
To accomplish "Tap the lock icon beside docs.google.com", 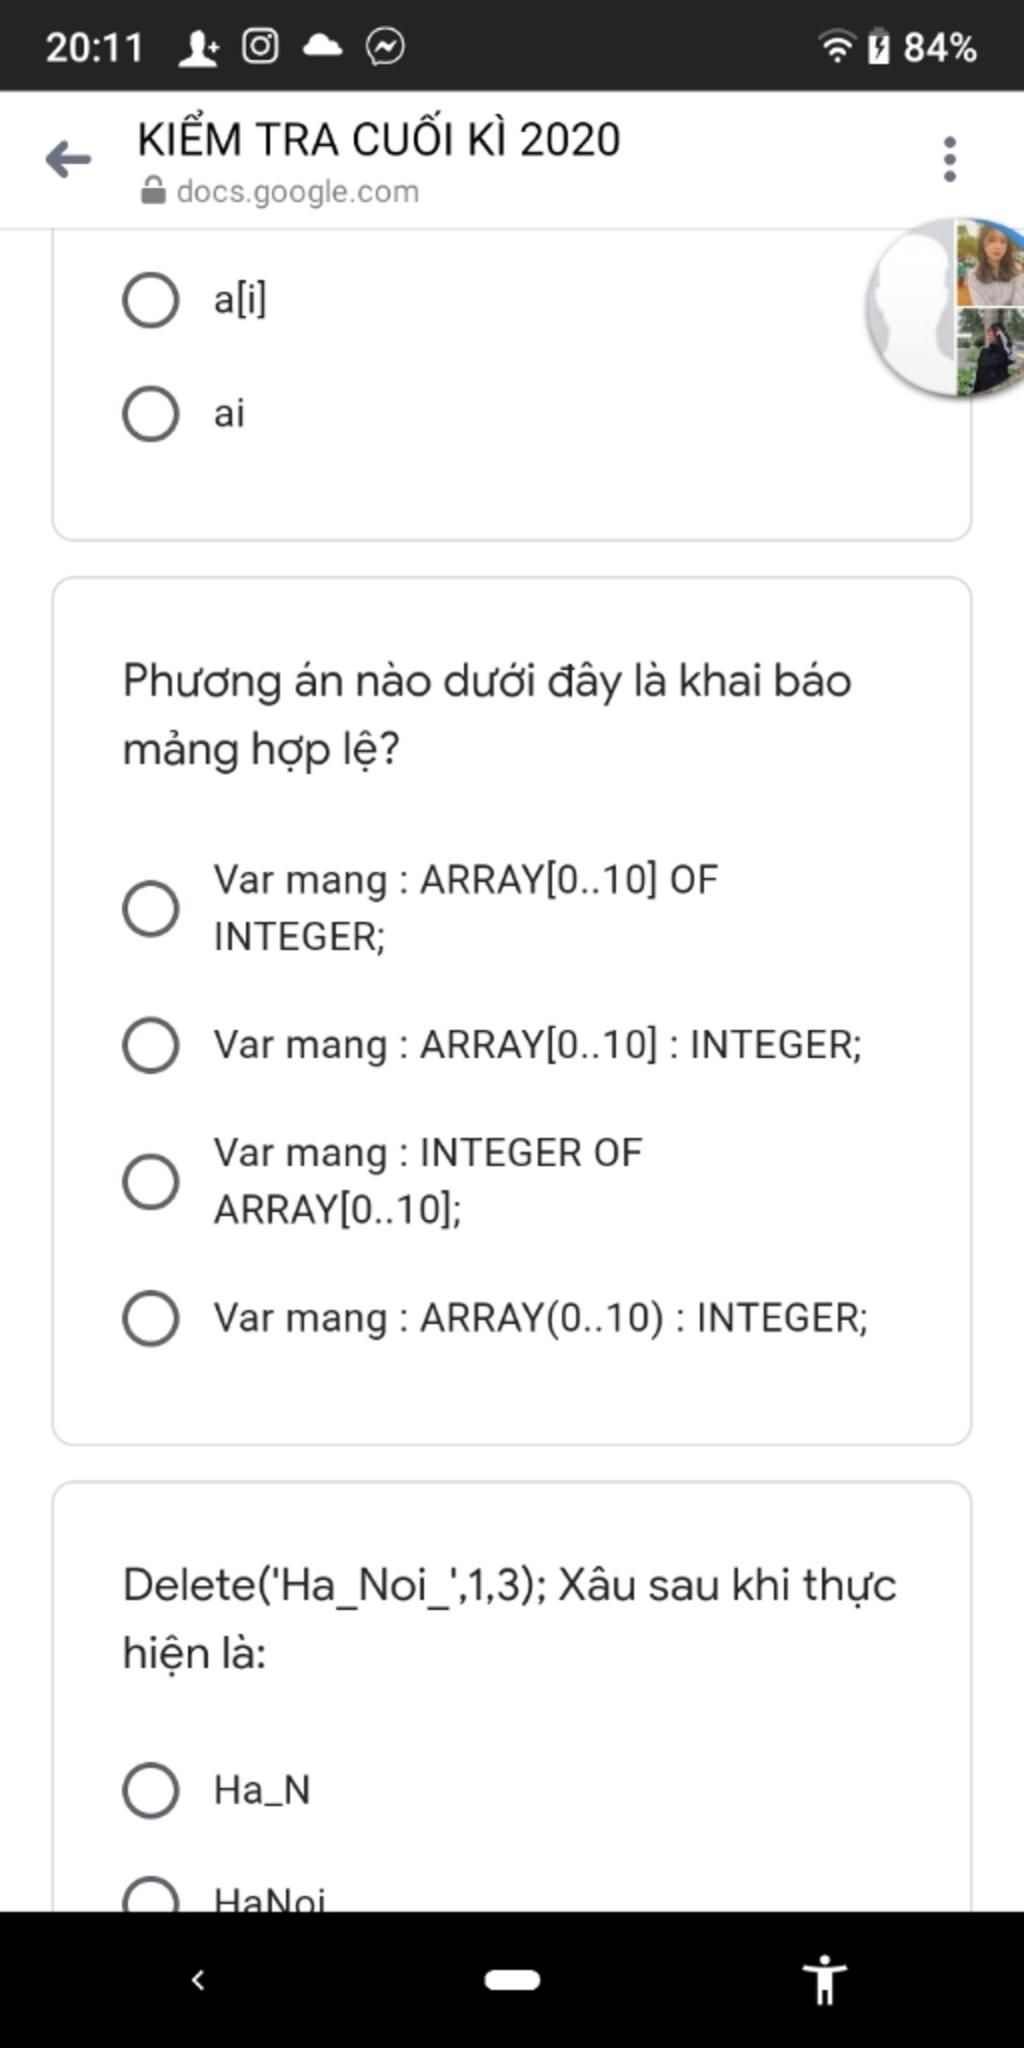I will (152, 190).
